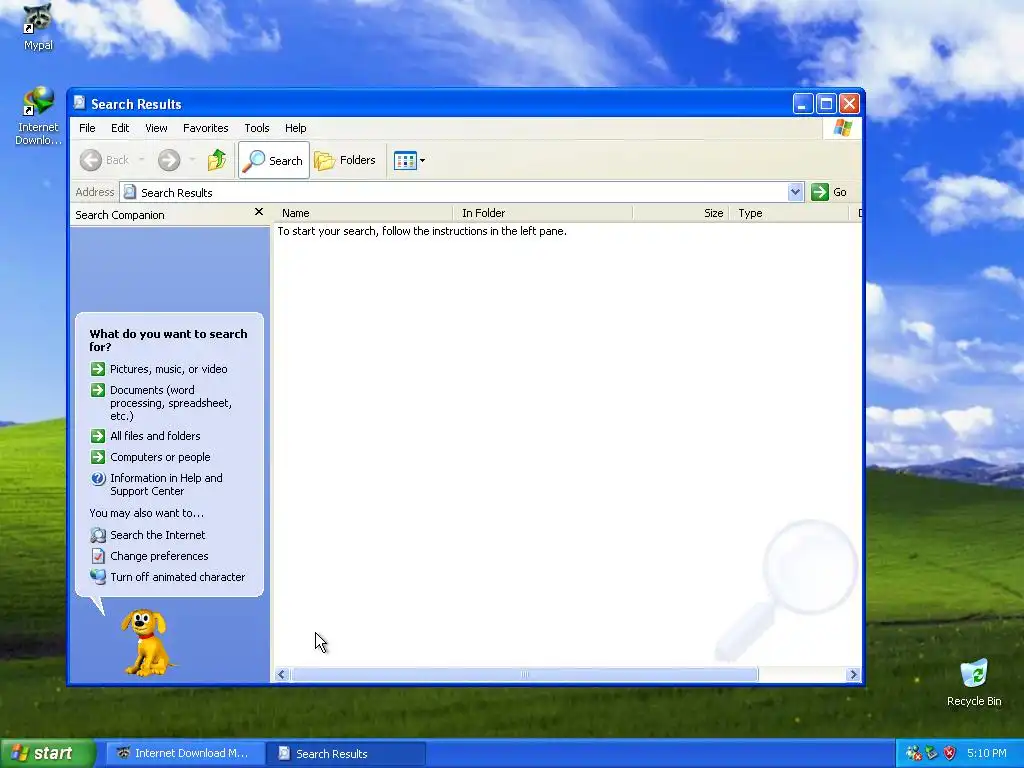Sort results by Type column
Image resolution: width=1024 pixels, height=768 pixels.
click(x=789, y=213)
